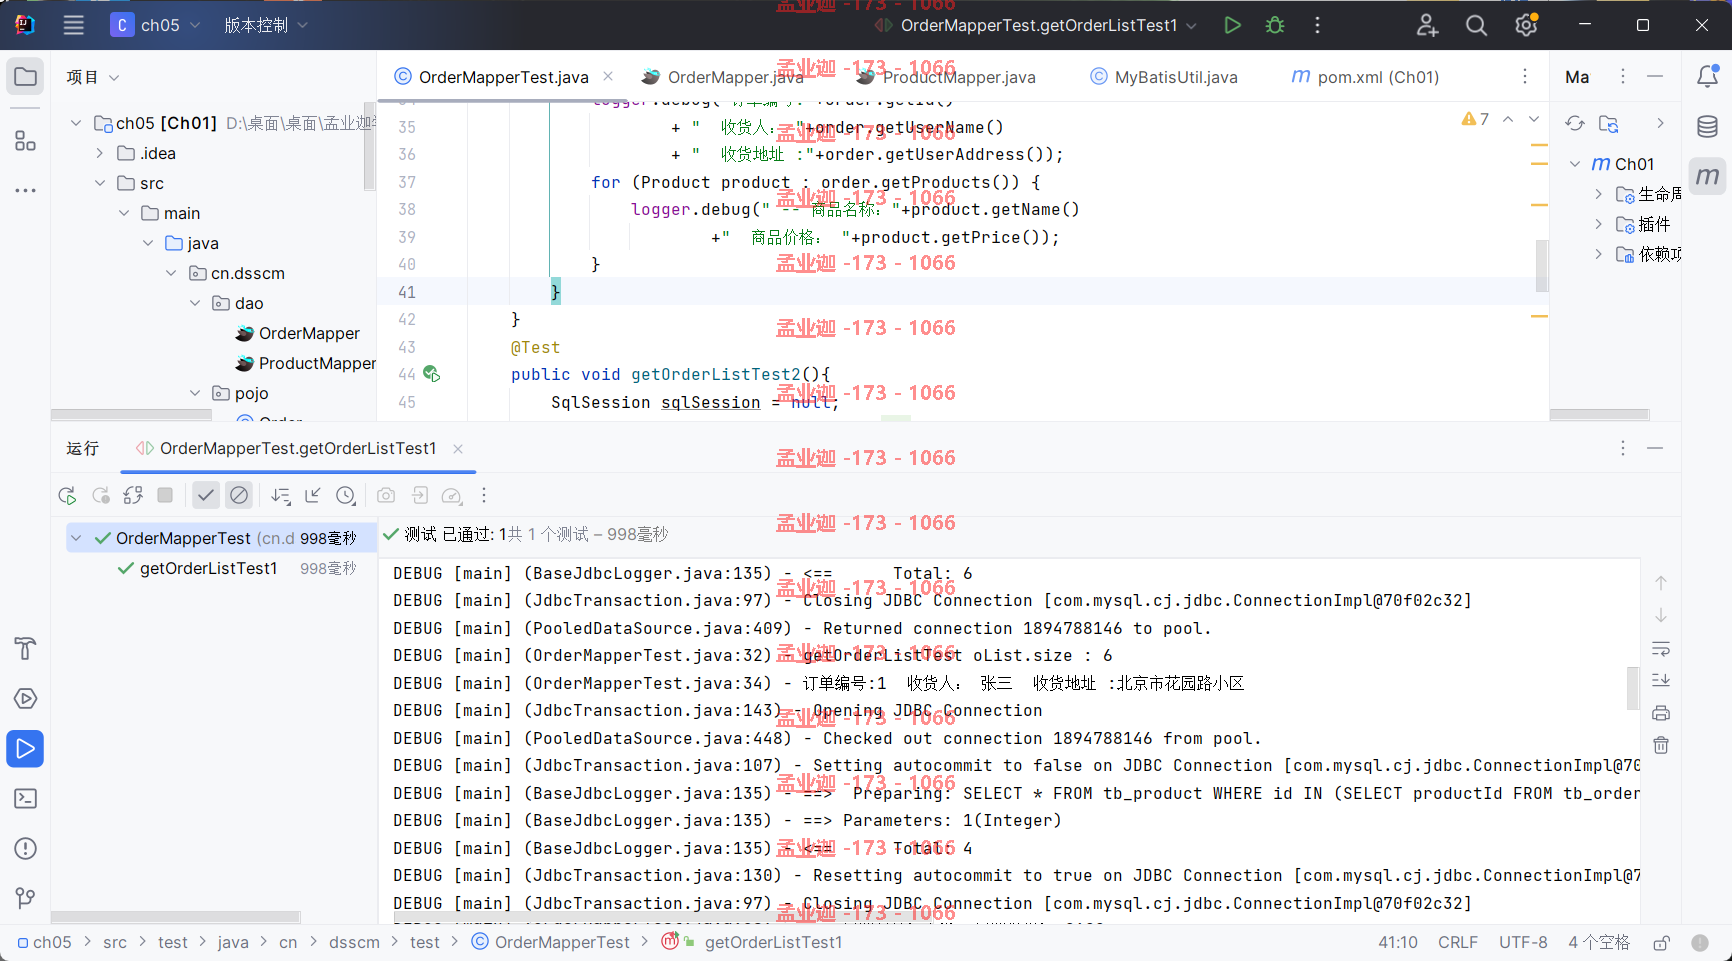Open the test sort options dropdown
Screen dimensions: 1732x961
pyautogui.click(x=281, y=495)
